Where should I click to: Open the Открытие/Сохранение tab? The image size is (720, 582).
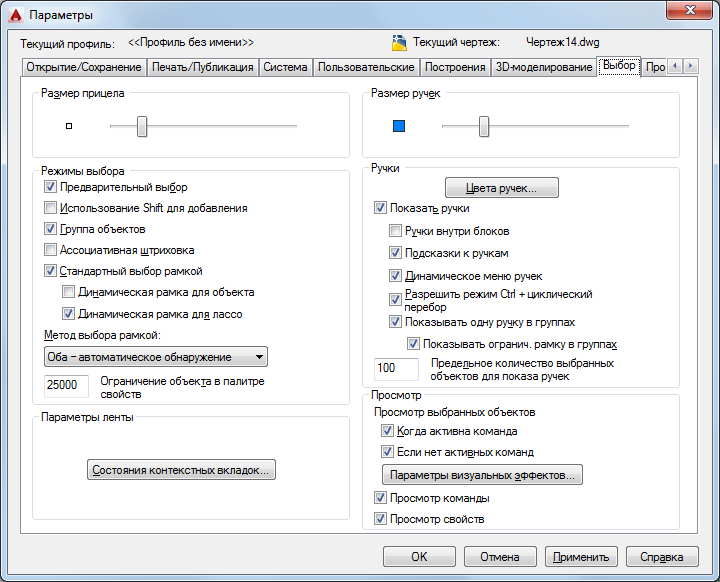tap(84, 67)
